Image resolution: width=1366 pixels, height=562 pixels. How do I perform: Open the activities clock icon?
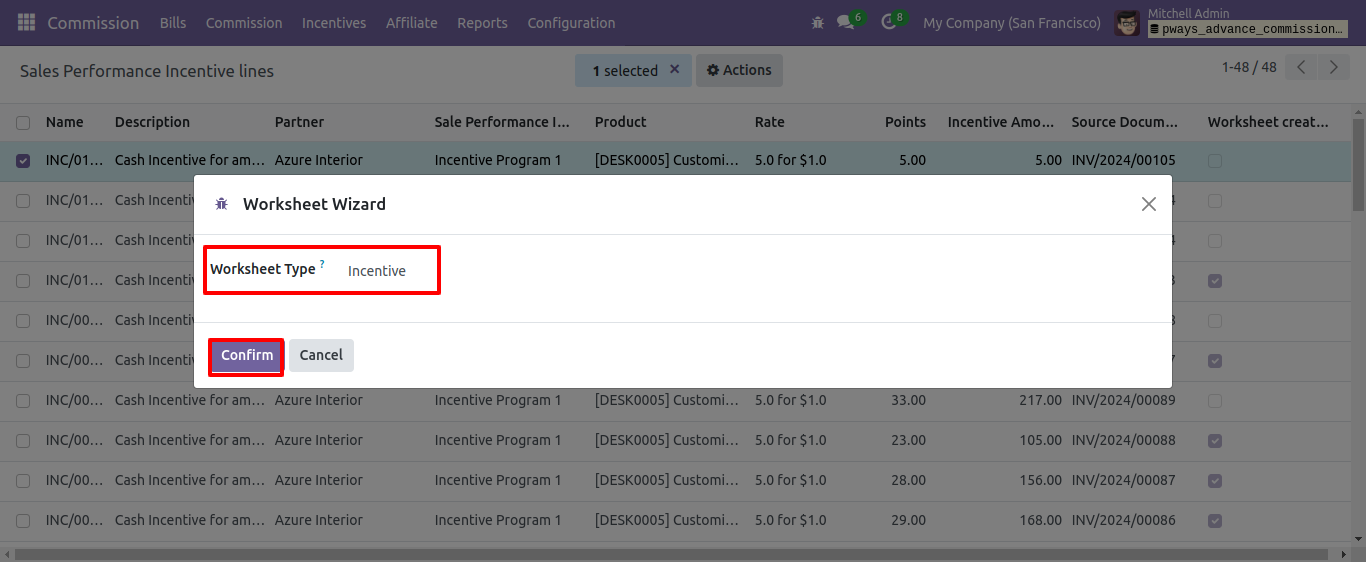[x=888, y=22]
